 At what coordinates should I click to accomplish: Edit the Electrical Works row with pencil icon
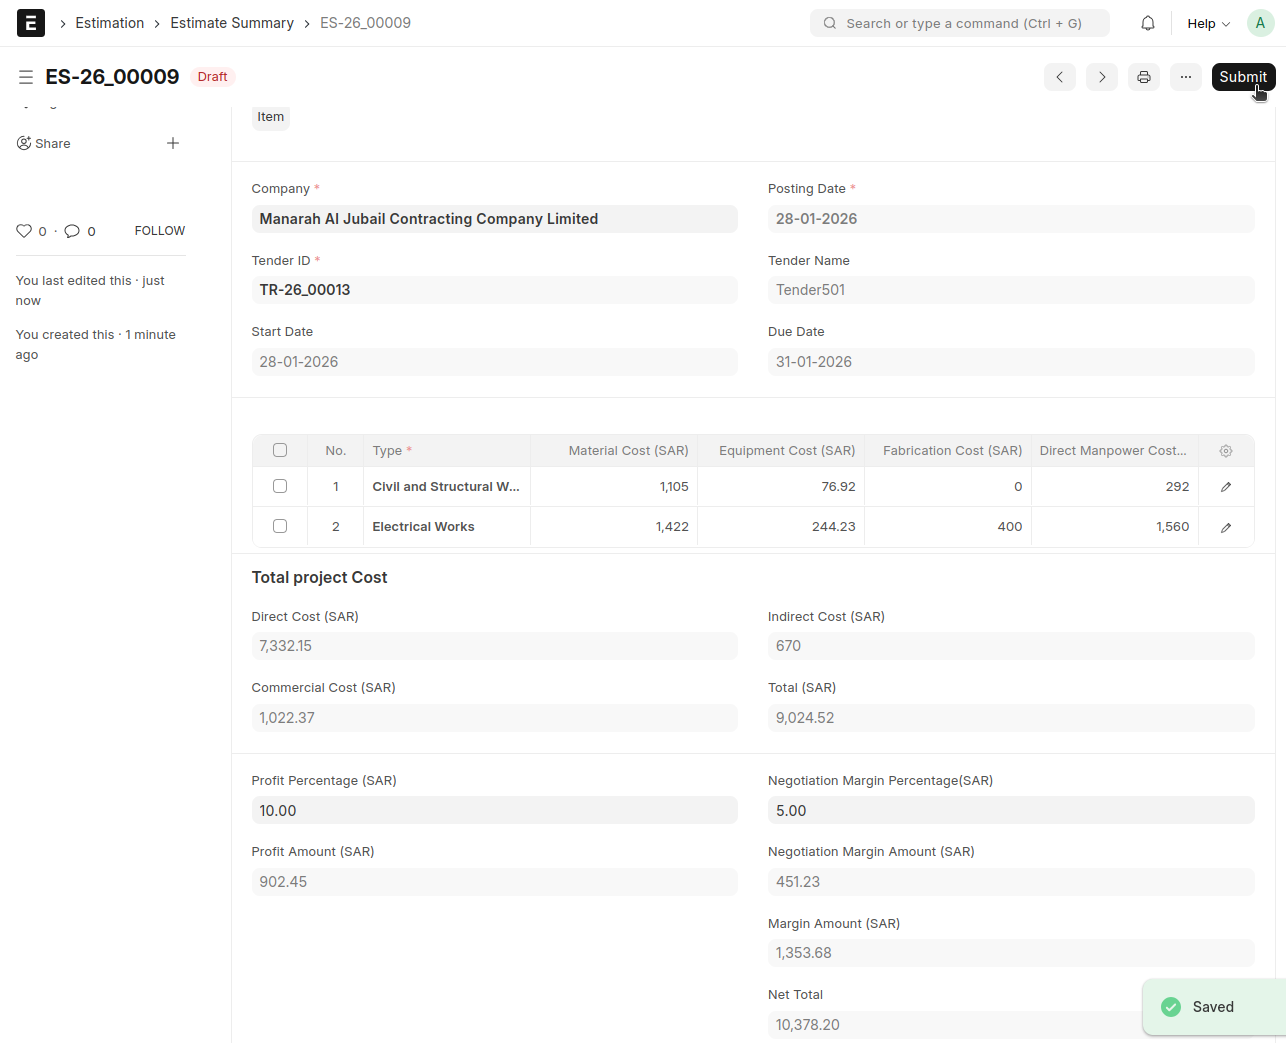coord(1226,527)
